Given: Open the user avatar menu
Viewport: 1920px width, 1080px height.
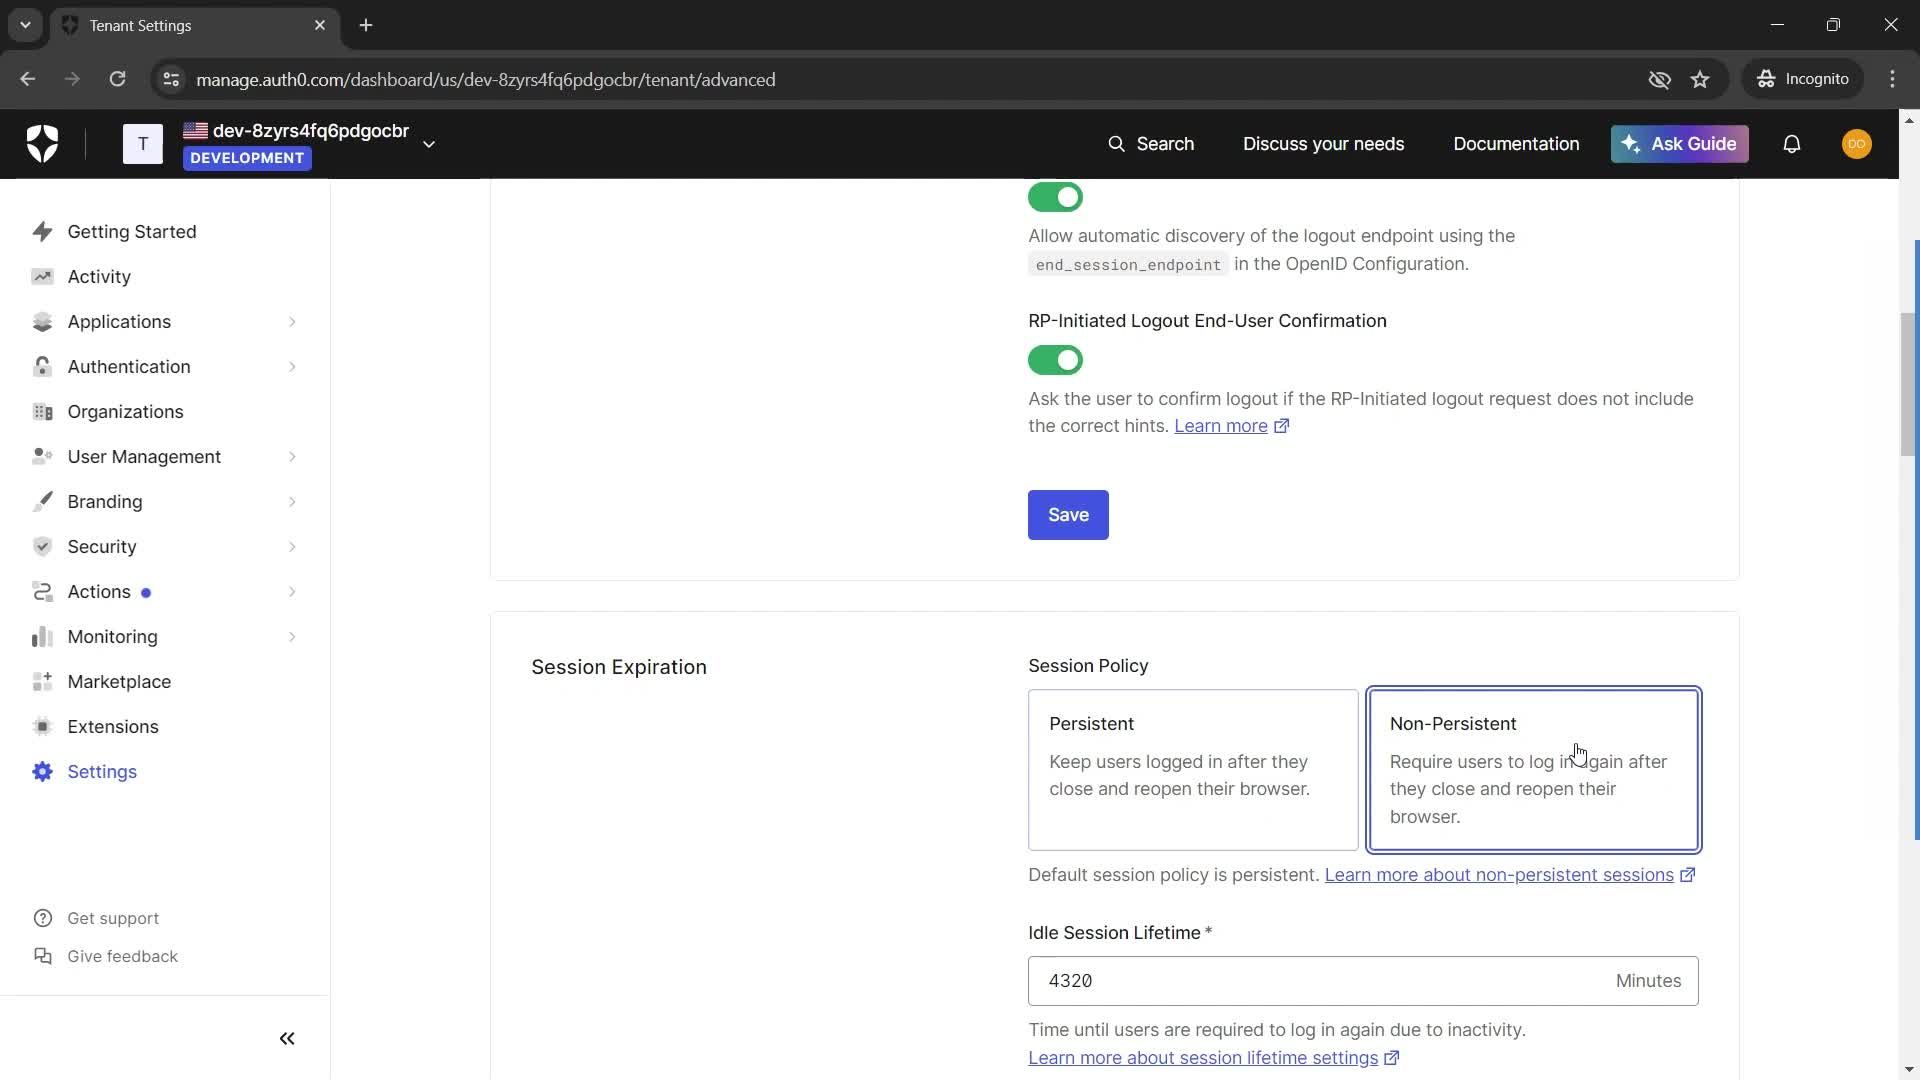Looking at the screenshot, I should click(x=1857, y=144).
